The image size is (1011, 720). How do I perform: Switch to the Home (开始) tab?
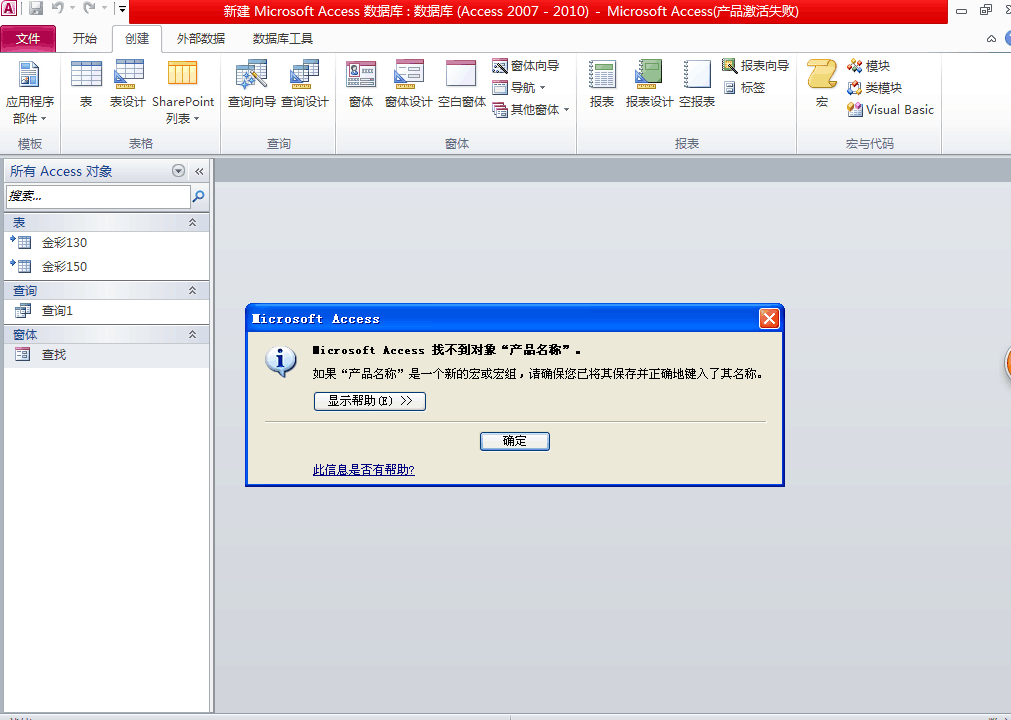pyautogui.click(x=84, y=39)
